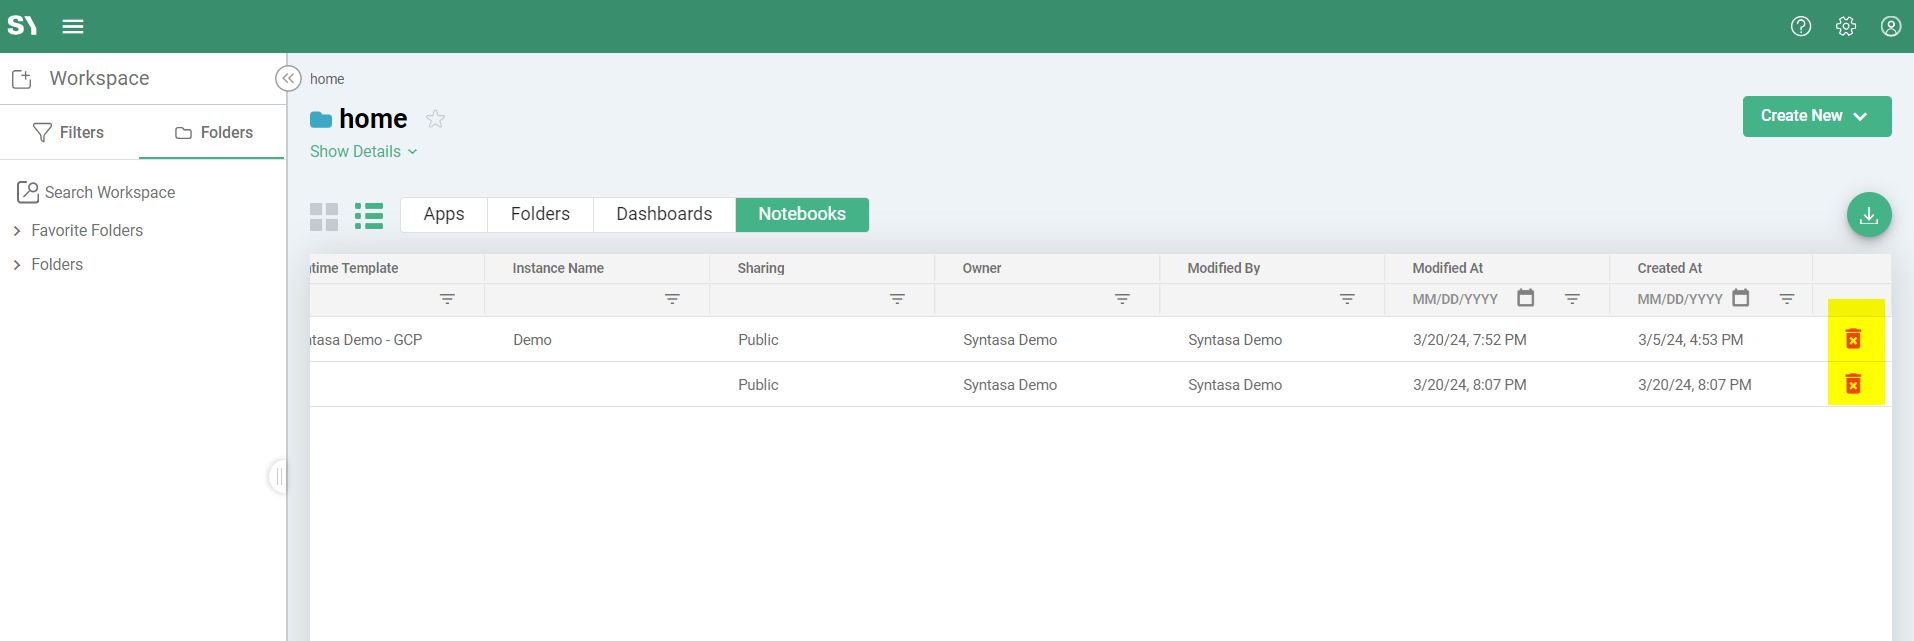1914x641 pixels.
Task: Open Modified At calendar date picker
Action: pos(1525,298)
